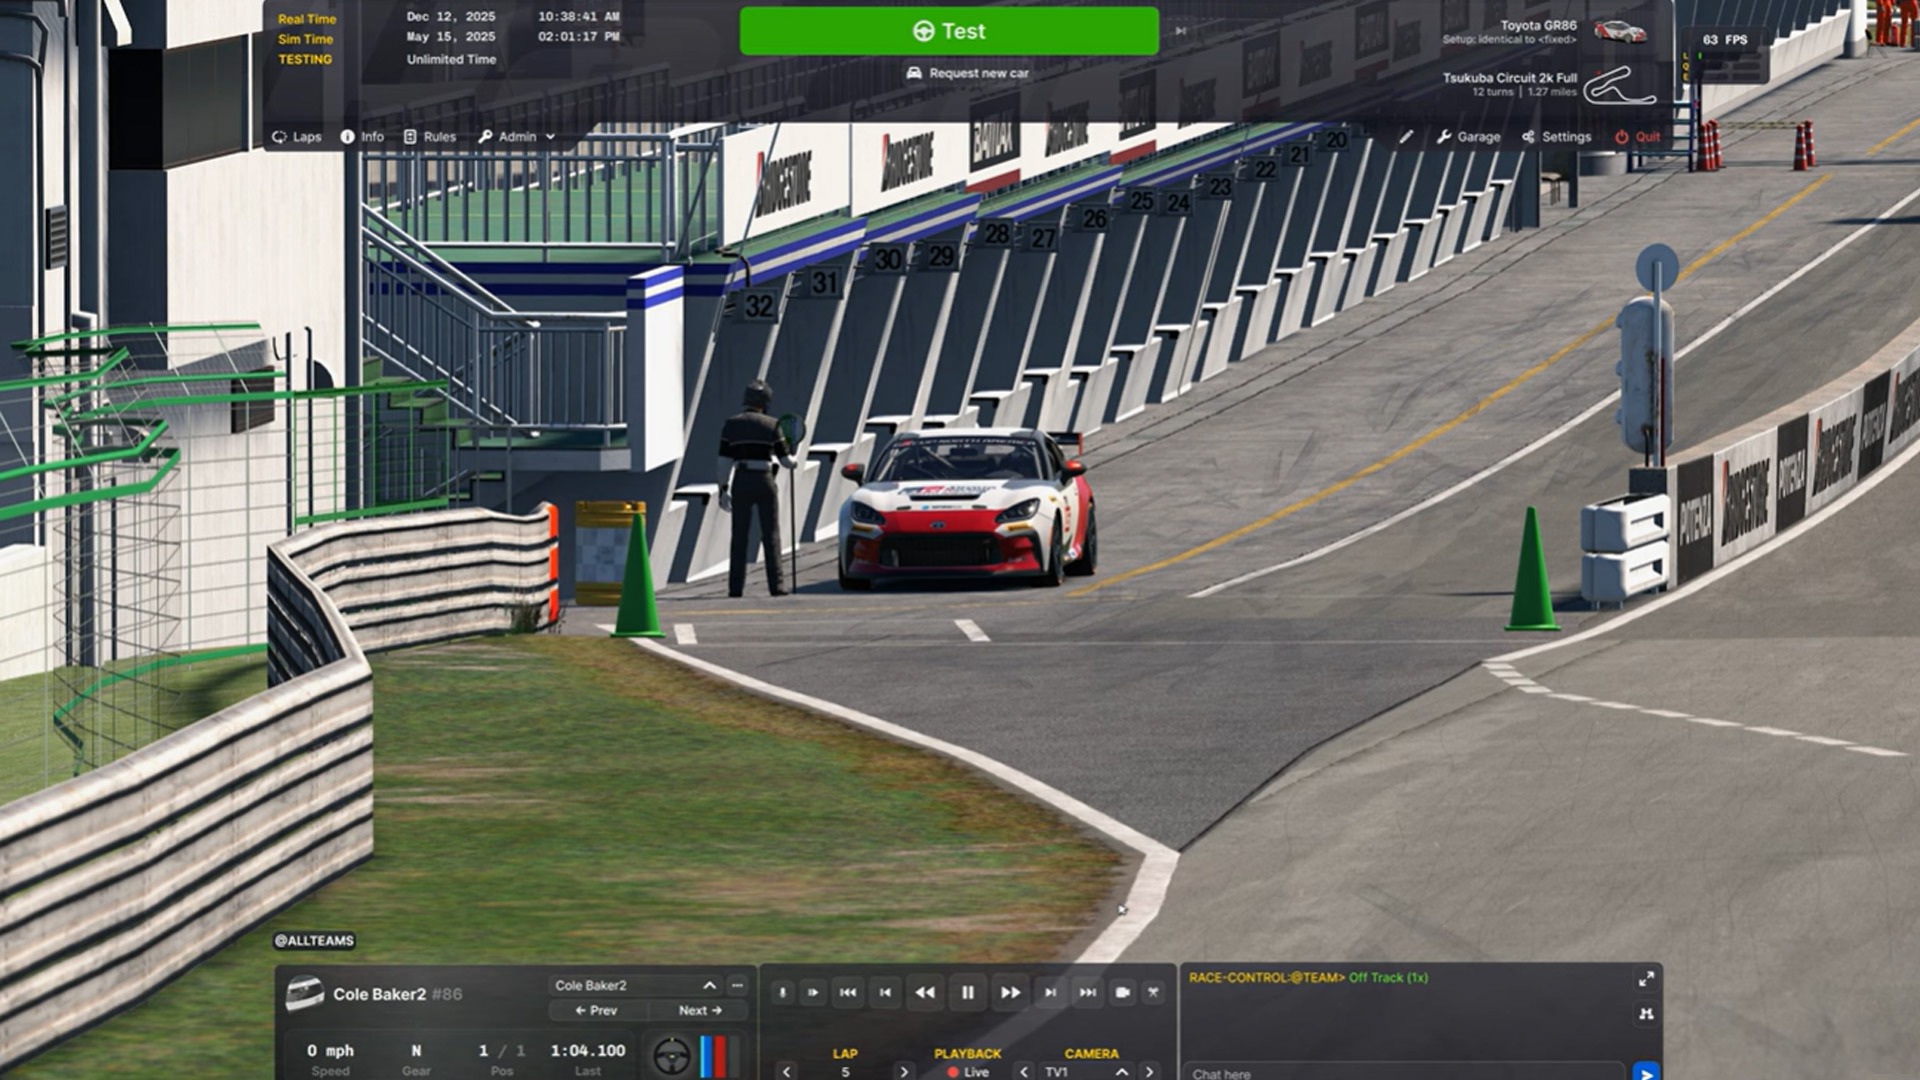Click the Quit button
This screenshot has width=1920, height=1080.
click(x=1637, y=137)
